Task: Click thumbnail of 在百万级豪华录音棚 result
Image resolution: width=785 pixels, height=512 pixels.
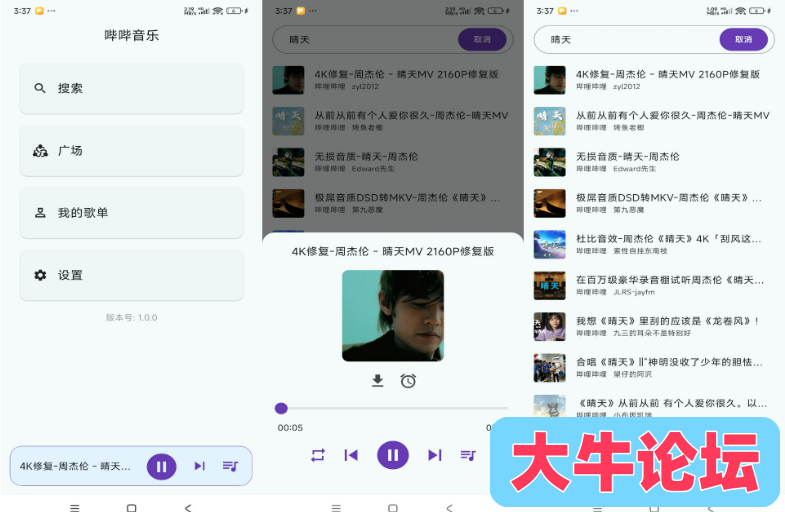Action: [550, 285]
